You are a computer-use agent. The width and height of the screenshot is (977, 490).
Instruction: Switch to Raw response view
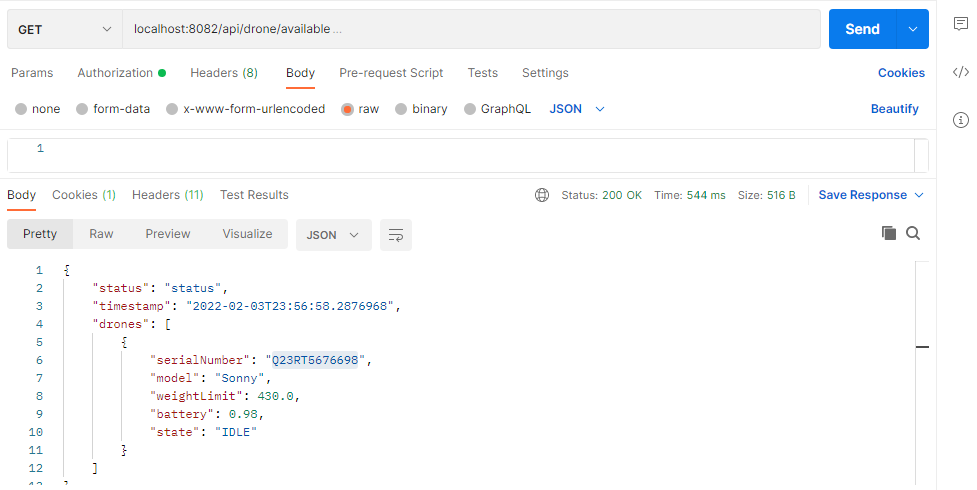101,234
